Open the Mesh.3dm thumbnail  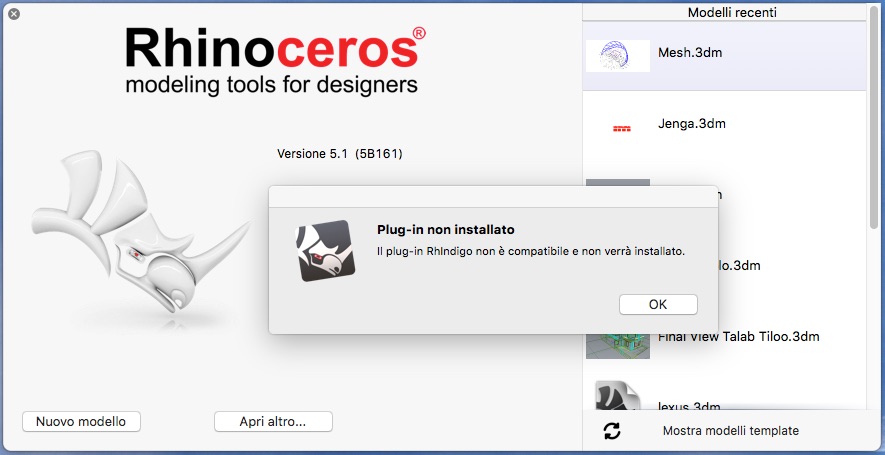pyautogui.click(x=617, y=55)
